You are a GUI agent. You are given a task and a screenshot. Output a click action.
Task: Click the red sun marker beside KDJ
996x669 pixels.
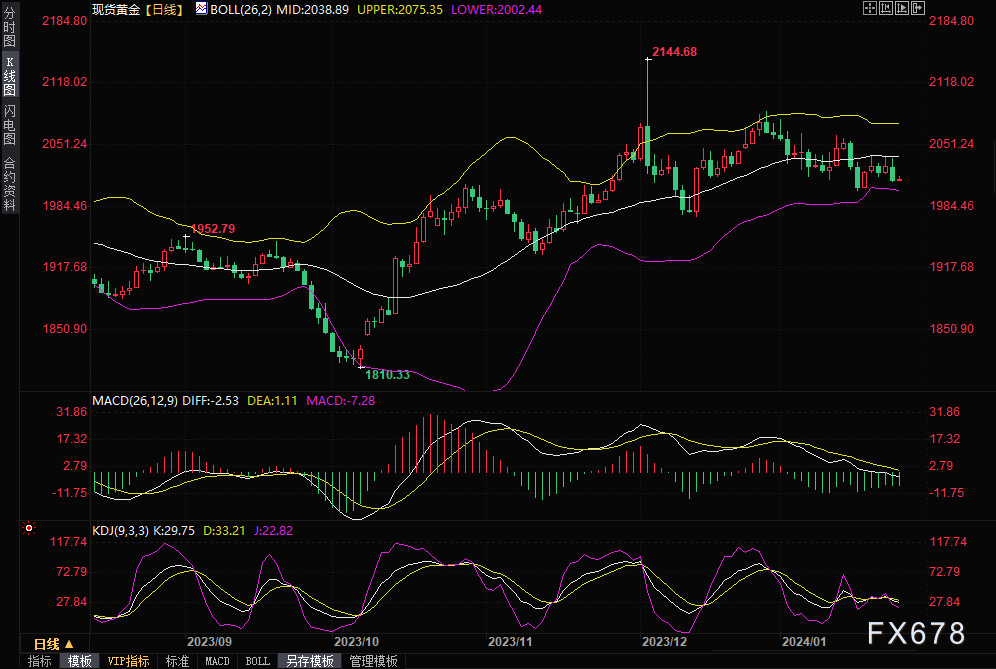pos(29,527)
